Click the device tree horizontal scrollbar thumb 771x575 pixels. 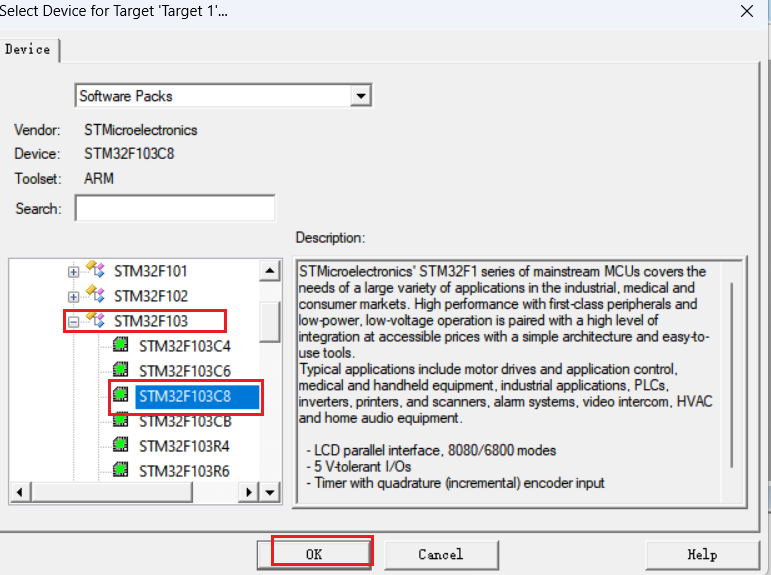point(112,492)
